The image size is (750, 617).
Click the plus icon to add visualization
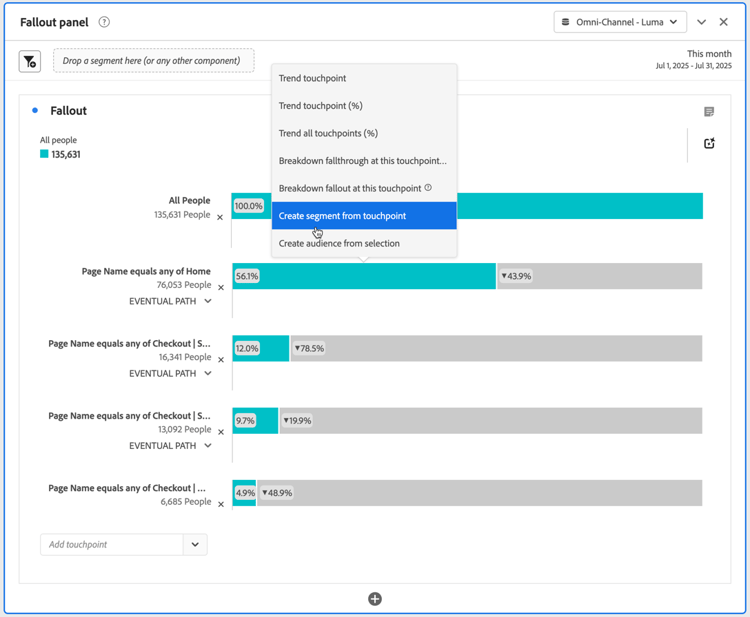(375, 599)
